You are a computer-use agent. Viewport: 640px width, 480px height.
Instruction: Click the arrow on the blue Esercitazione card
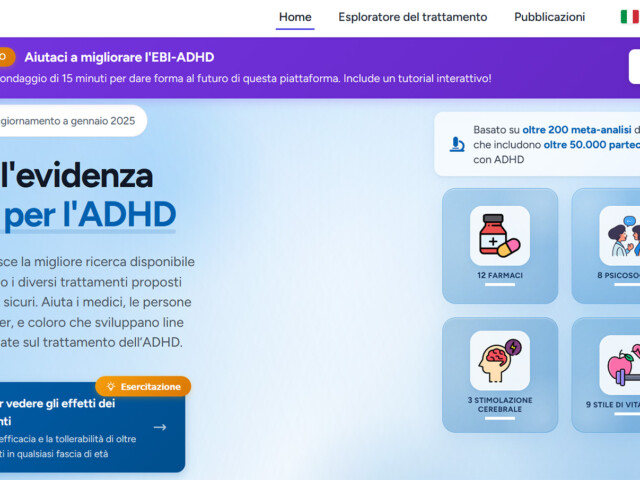160,427
